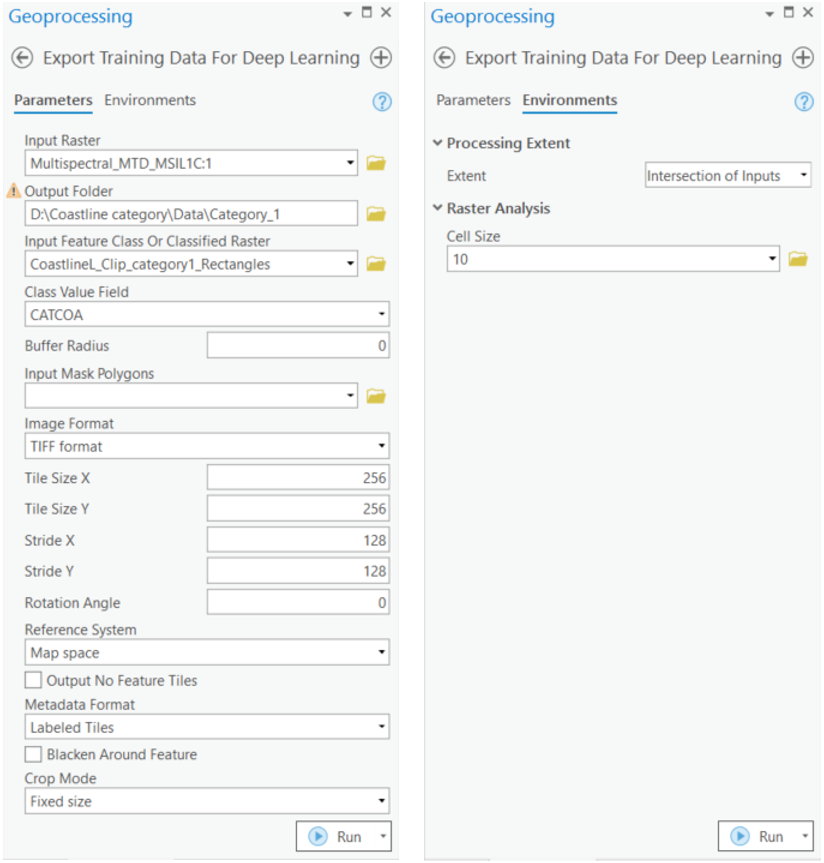Click the plus icon in left panel header
The width and height of the screenshot is (824, 863).
pyautogui.click(x=381, y=58)
